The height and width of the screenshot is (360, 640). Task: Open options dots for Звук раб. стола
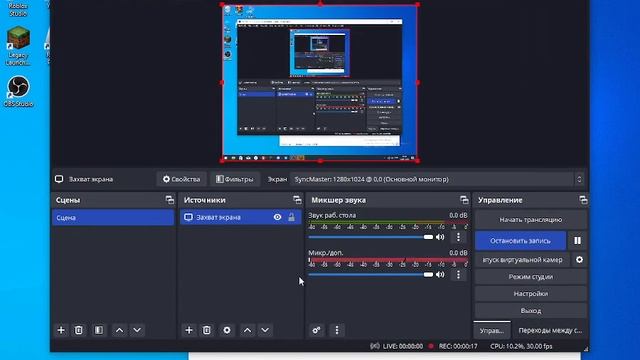[x=458, y=237]
